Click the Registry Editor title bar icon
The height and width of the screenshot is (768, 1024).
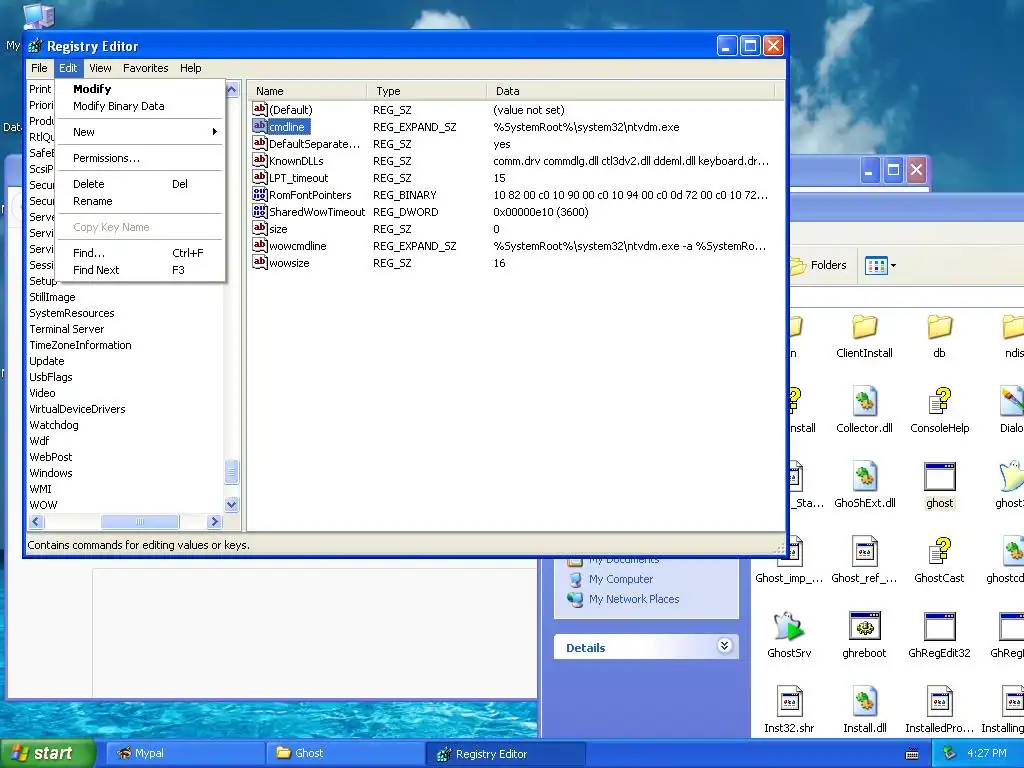coord(35,46)
